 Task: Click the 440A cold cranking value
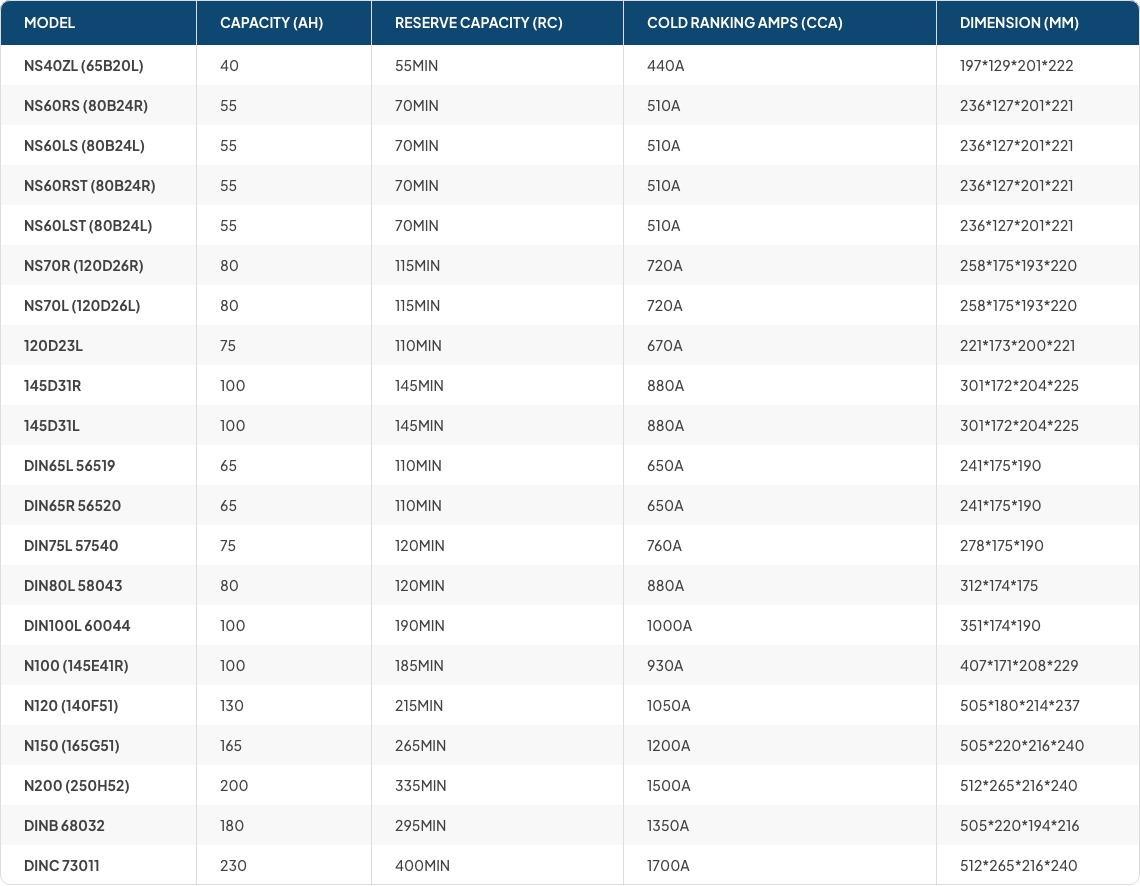click(x=664, y=66)
